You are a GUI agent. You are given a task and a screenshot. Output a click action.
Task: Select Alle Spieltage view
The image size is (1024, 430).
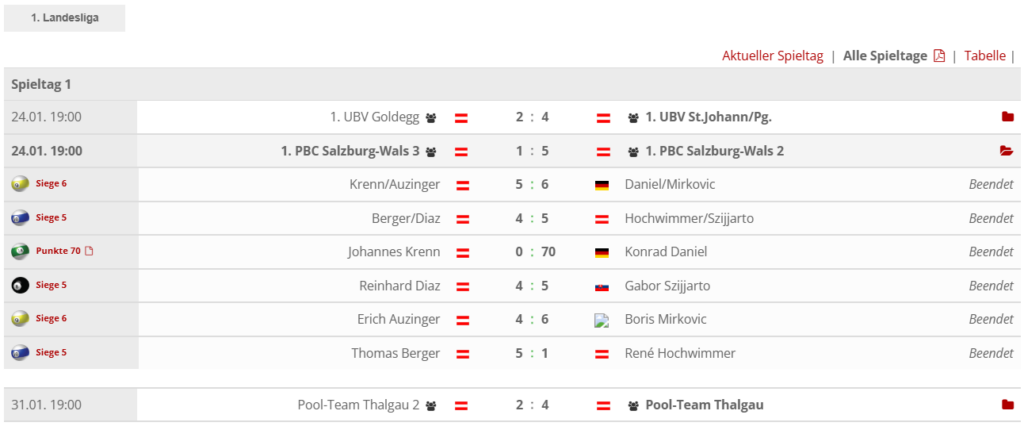pos(885,56)
